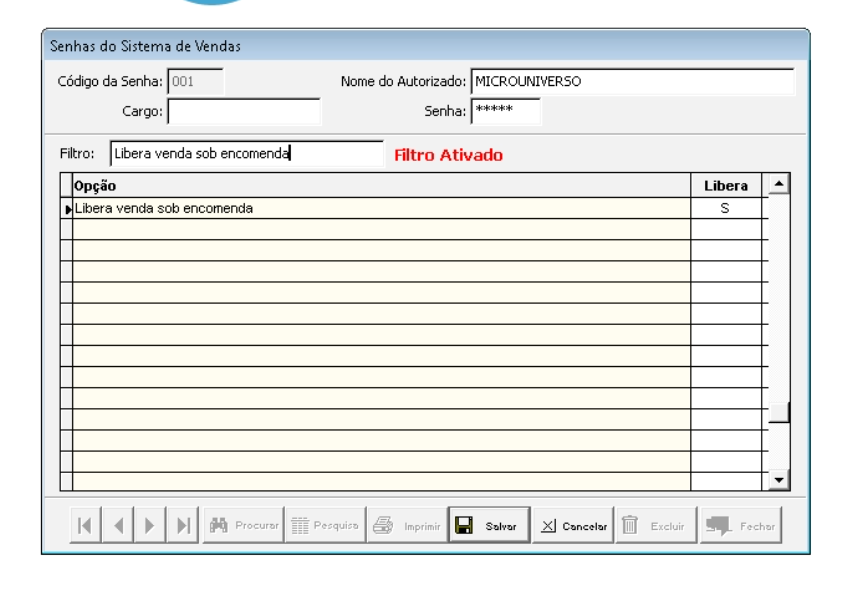Image resolution: width=865 pixels, height=594 pixels.
Task: Click the next record arrow button
Action: [151, 525]
